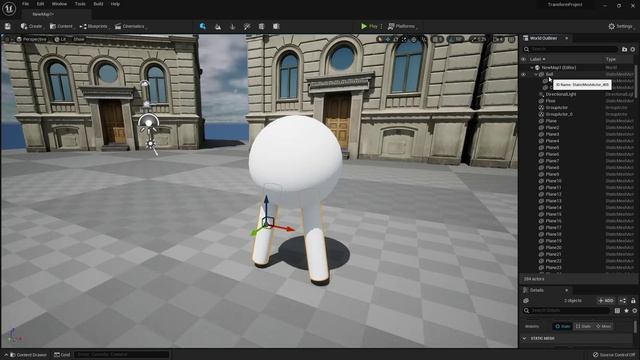Image resolution: width=640 pixels, height=360 pixels.
Task: Open the Window menu
Action: pyautogui.click(x=59, y=4)
